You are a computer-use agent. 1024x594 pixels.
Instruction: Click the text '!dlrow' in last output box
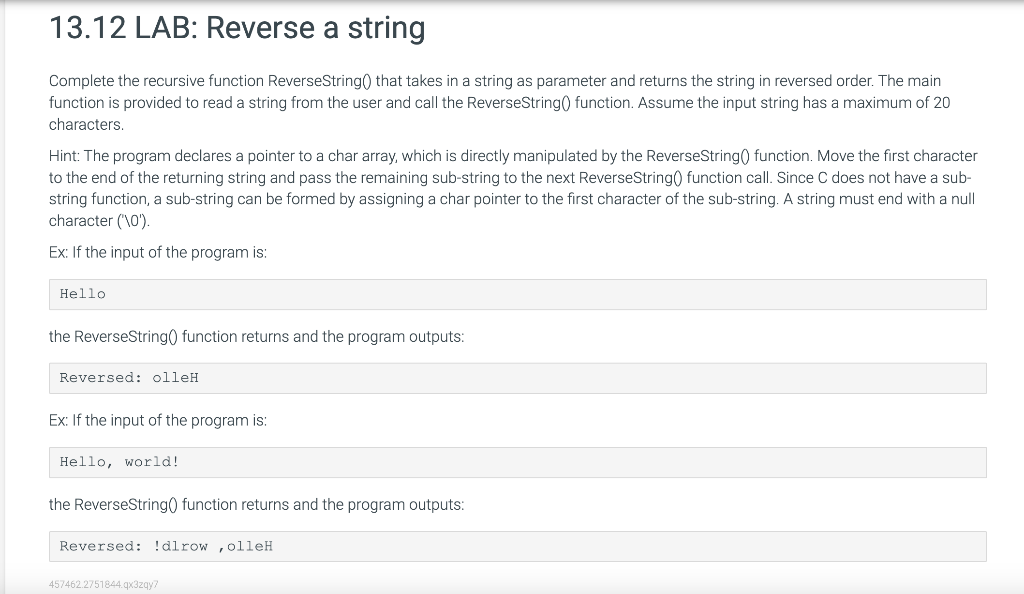180,546
